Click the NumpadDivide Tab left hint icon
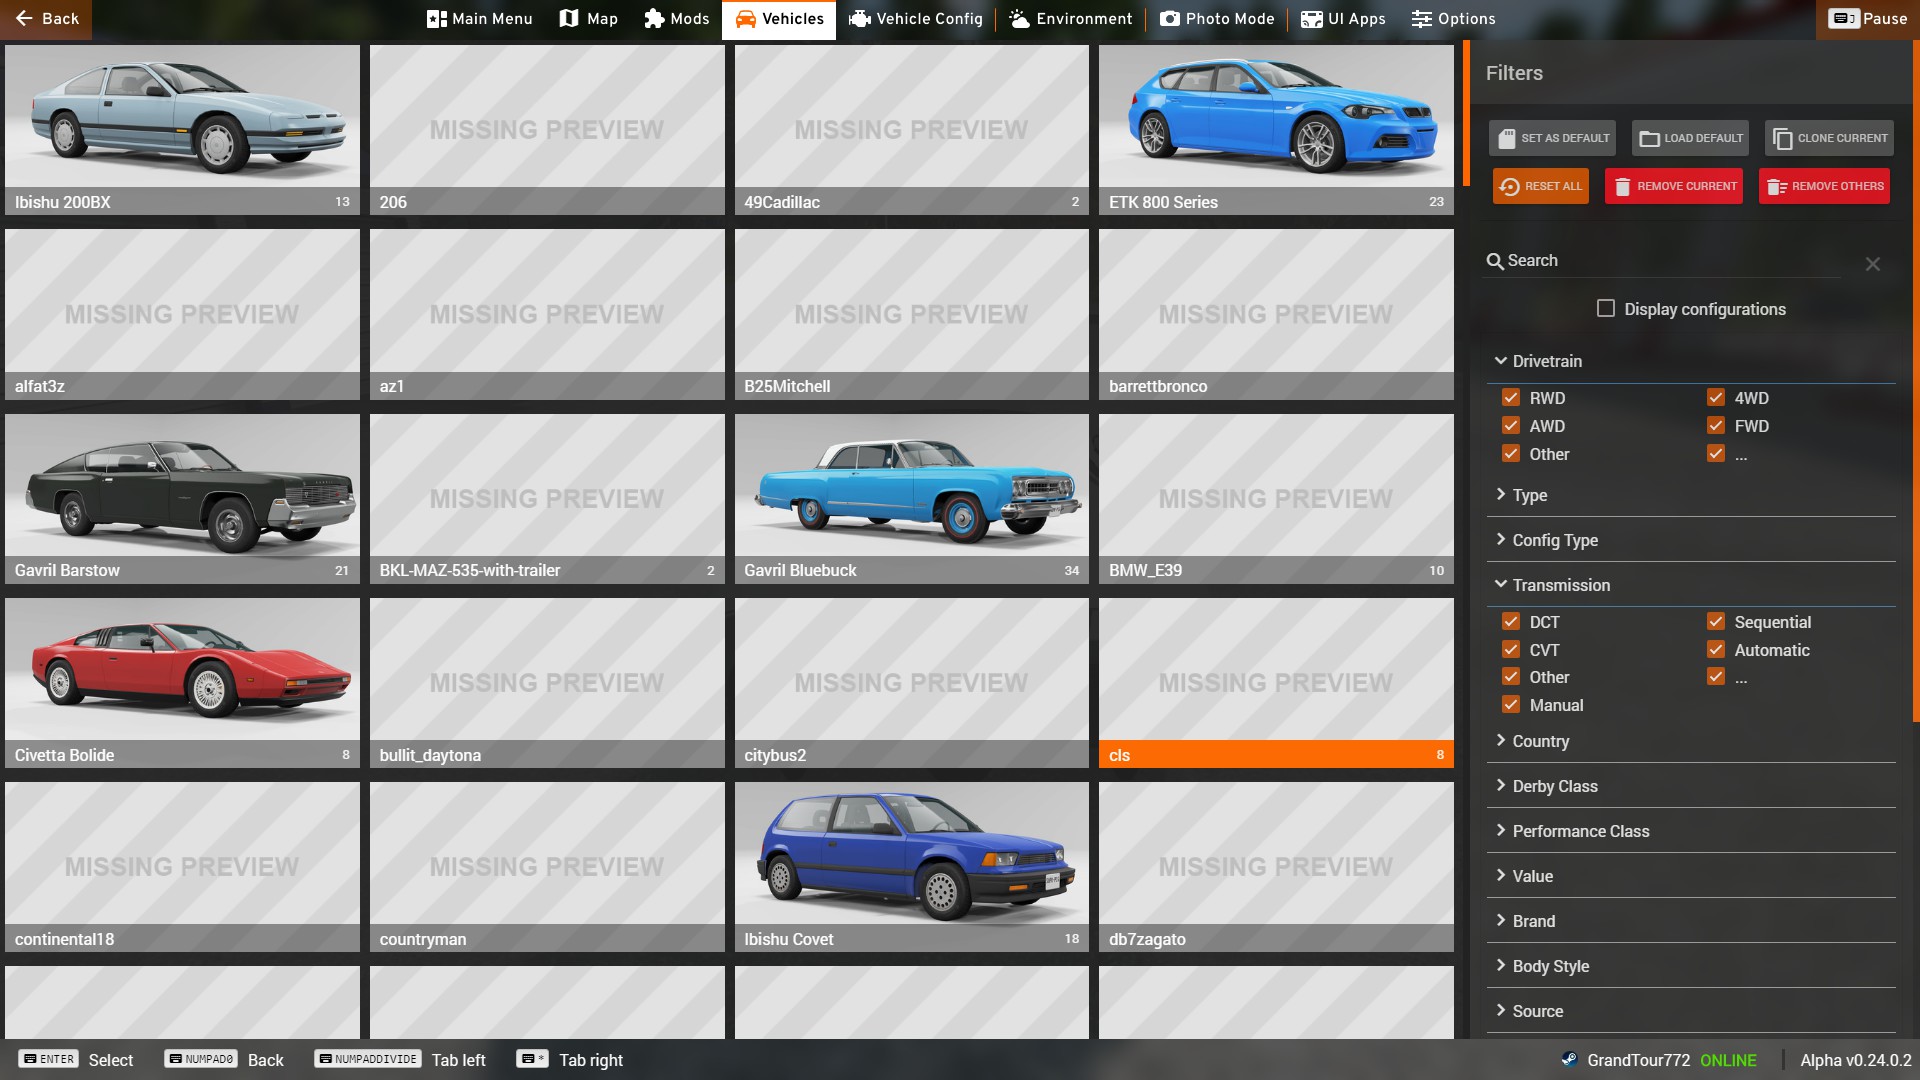 (x=368, y=1059)
